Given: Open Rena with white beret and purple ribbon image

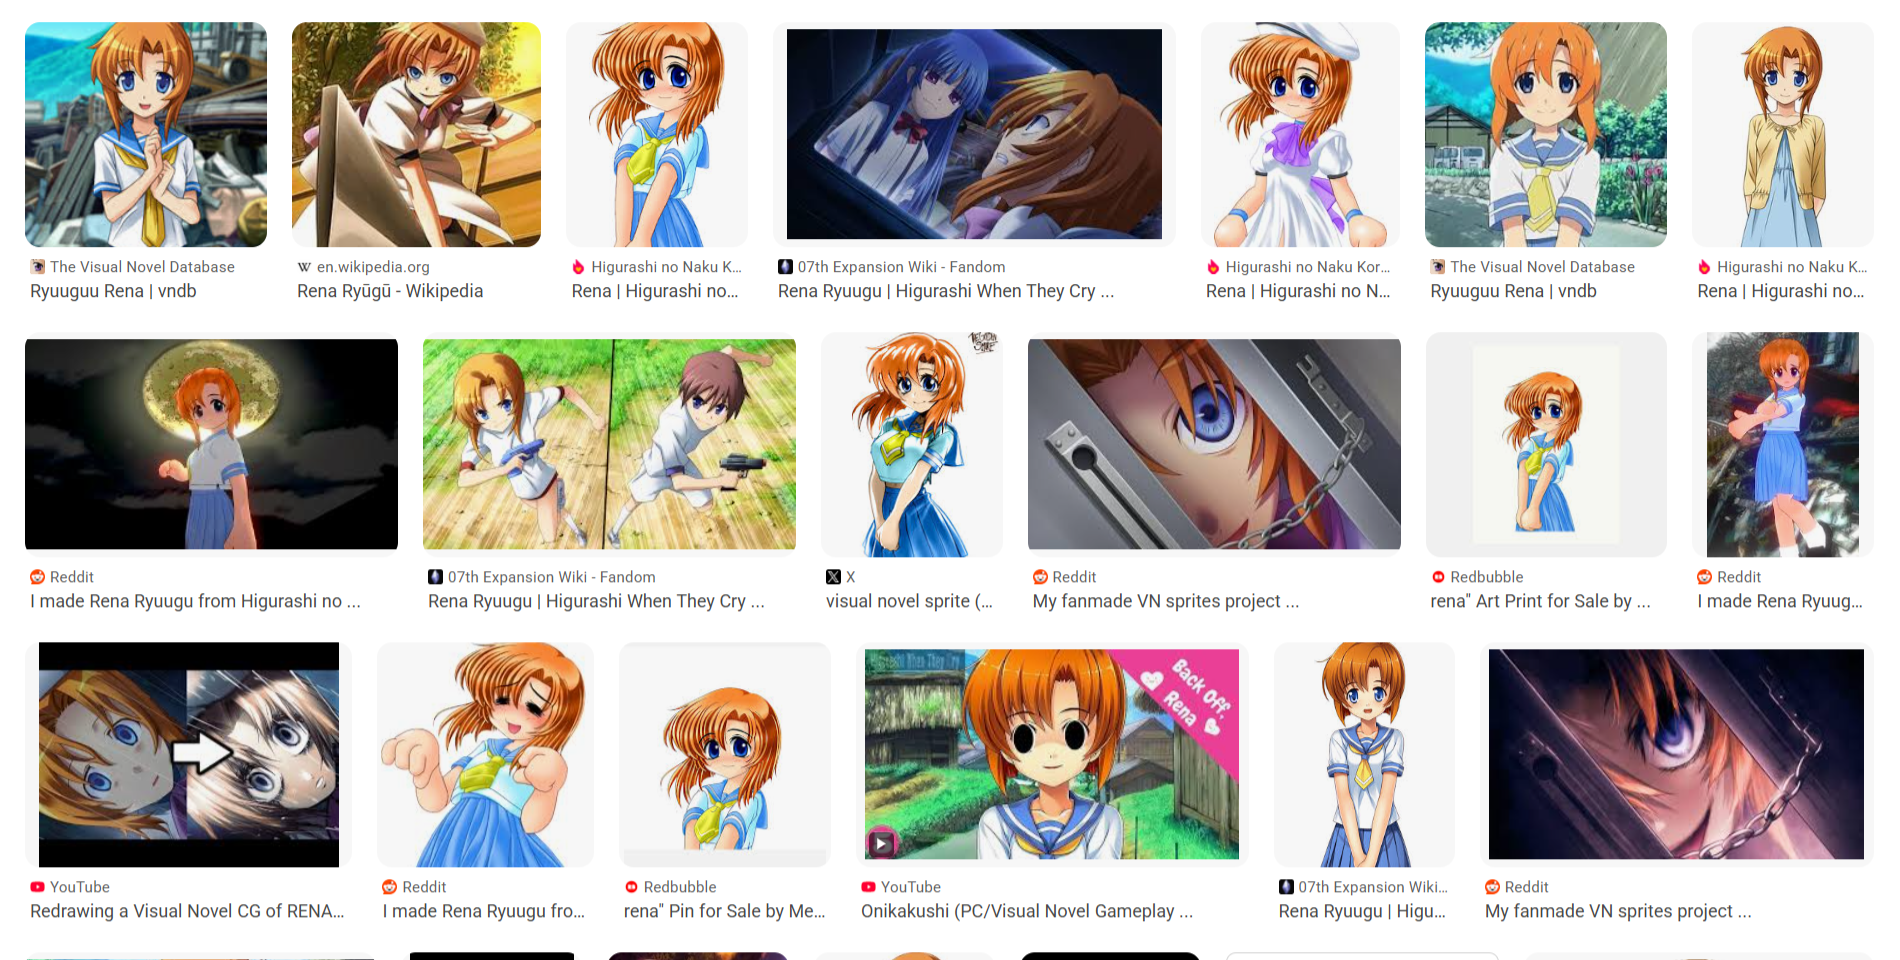Looking at the screenshot, I should tap(1300, 135).
